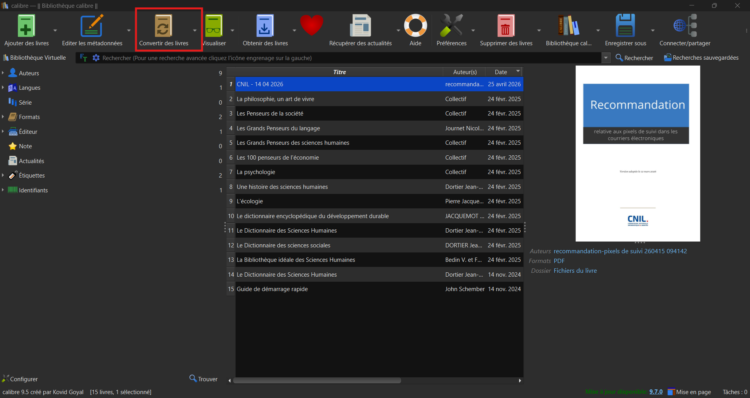Expand the Éditeur tree node
Viewport: 750px width, 398px height.
tap(3, 132)
